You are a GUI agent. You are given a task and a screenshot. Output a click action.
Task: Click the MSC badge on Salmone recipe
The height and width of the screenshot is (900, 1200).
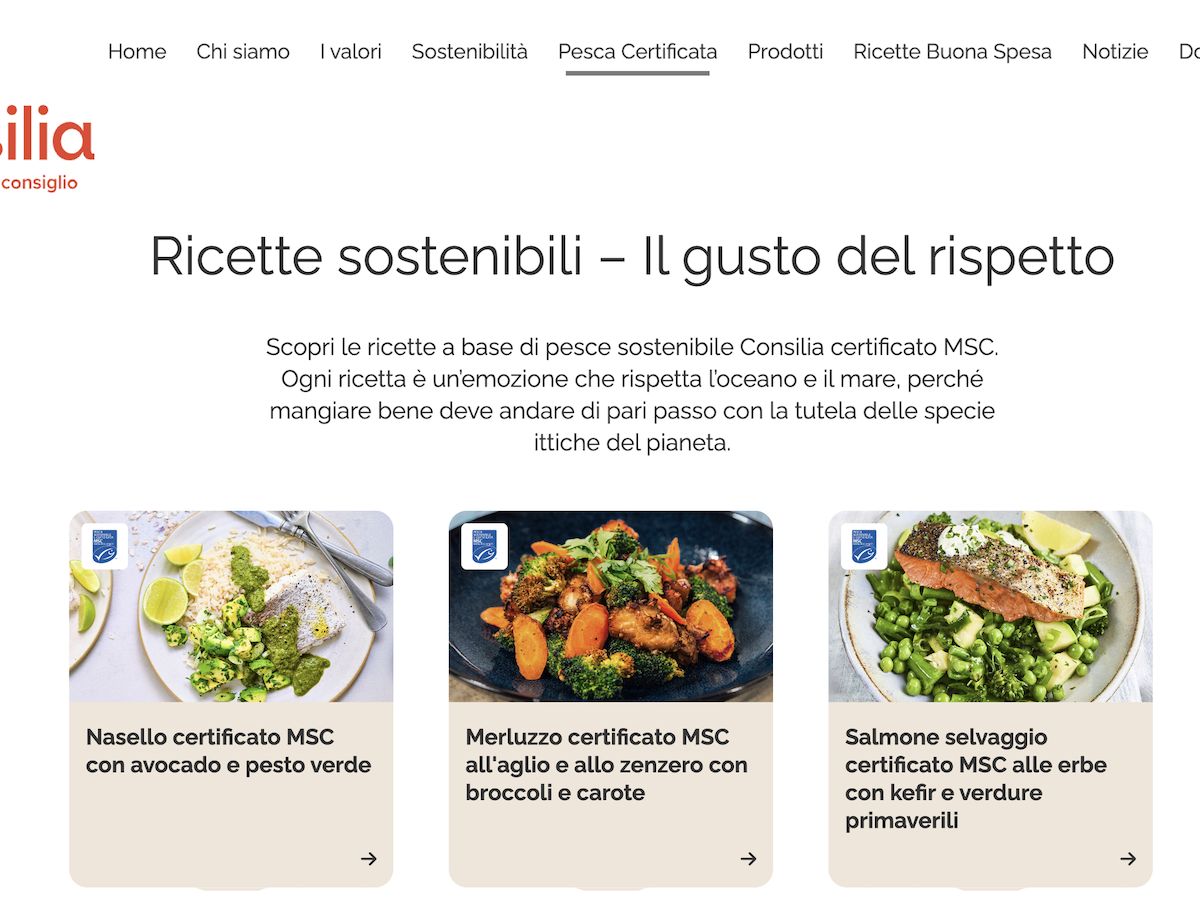click(x=864, y=546)
